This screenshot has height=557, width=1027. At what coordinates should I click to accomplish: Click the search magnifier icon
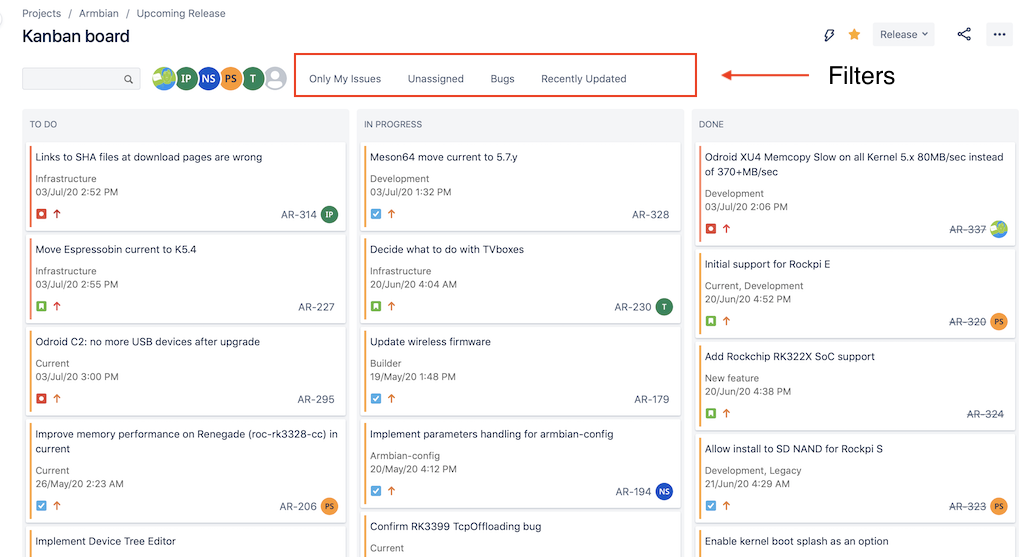[x=128, y=79]
